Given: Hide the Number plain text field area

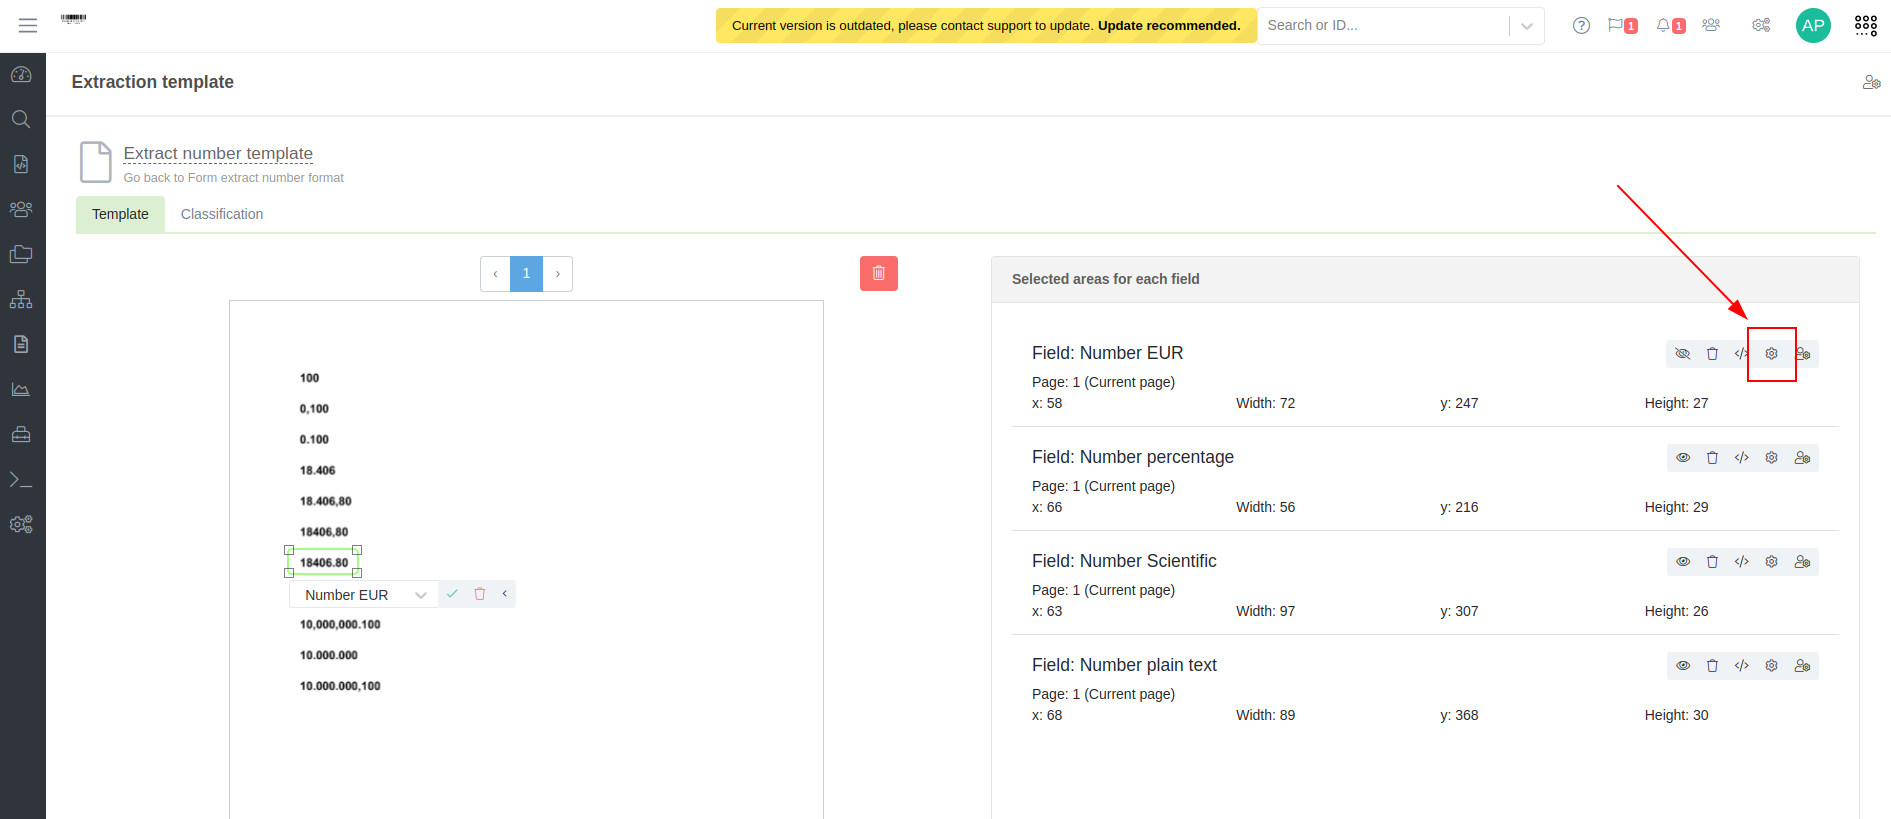Looking at the screenshot, I should pos(1683,666).
